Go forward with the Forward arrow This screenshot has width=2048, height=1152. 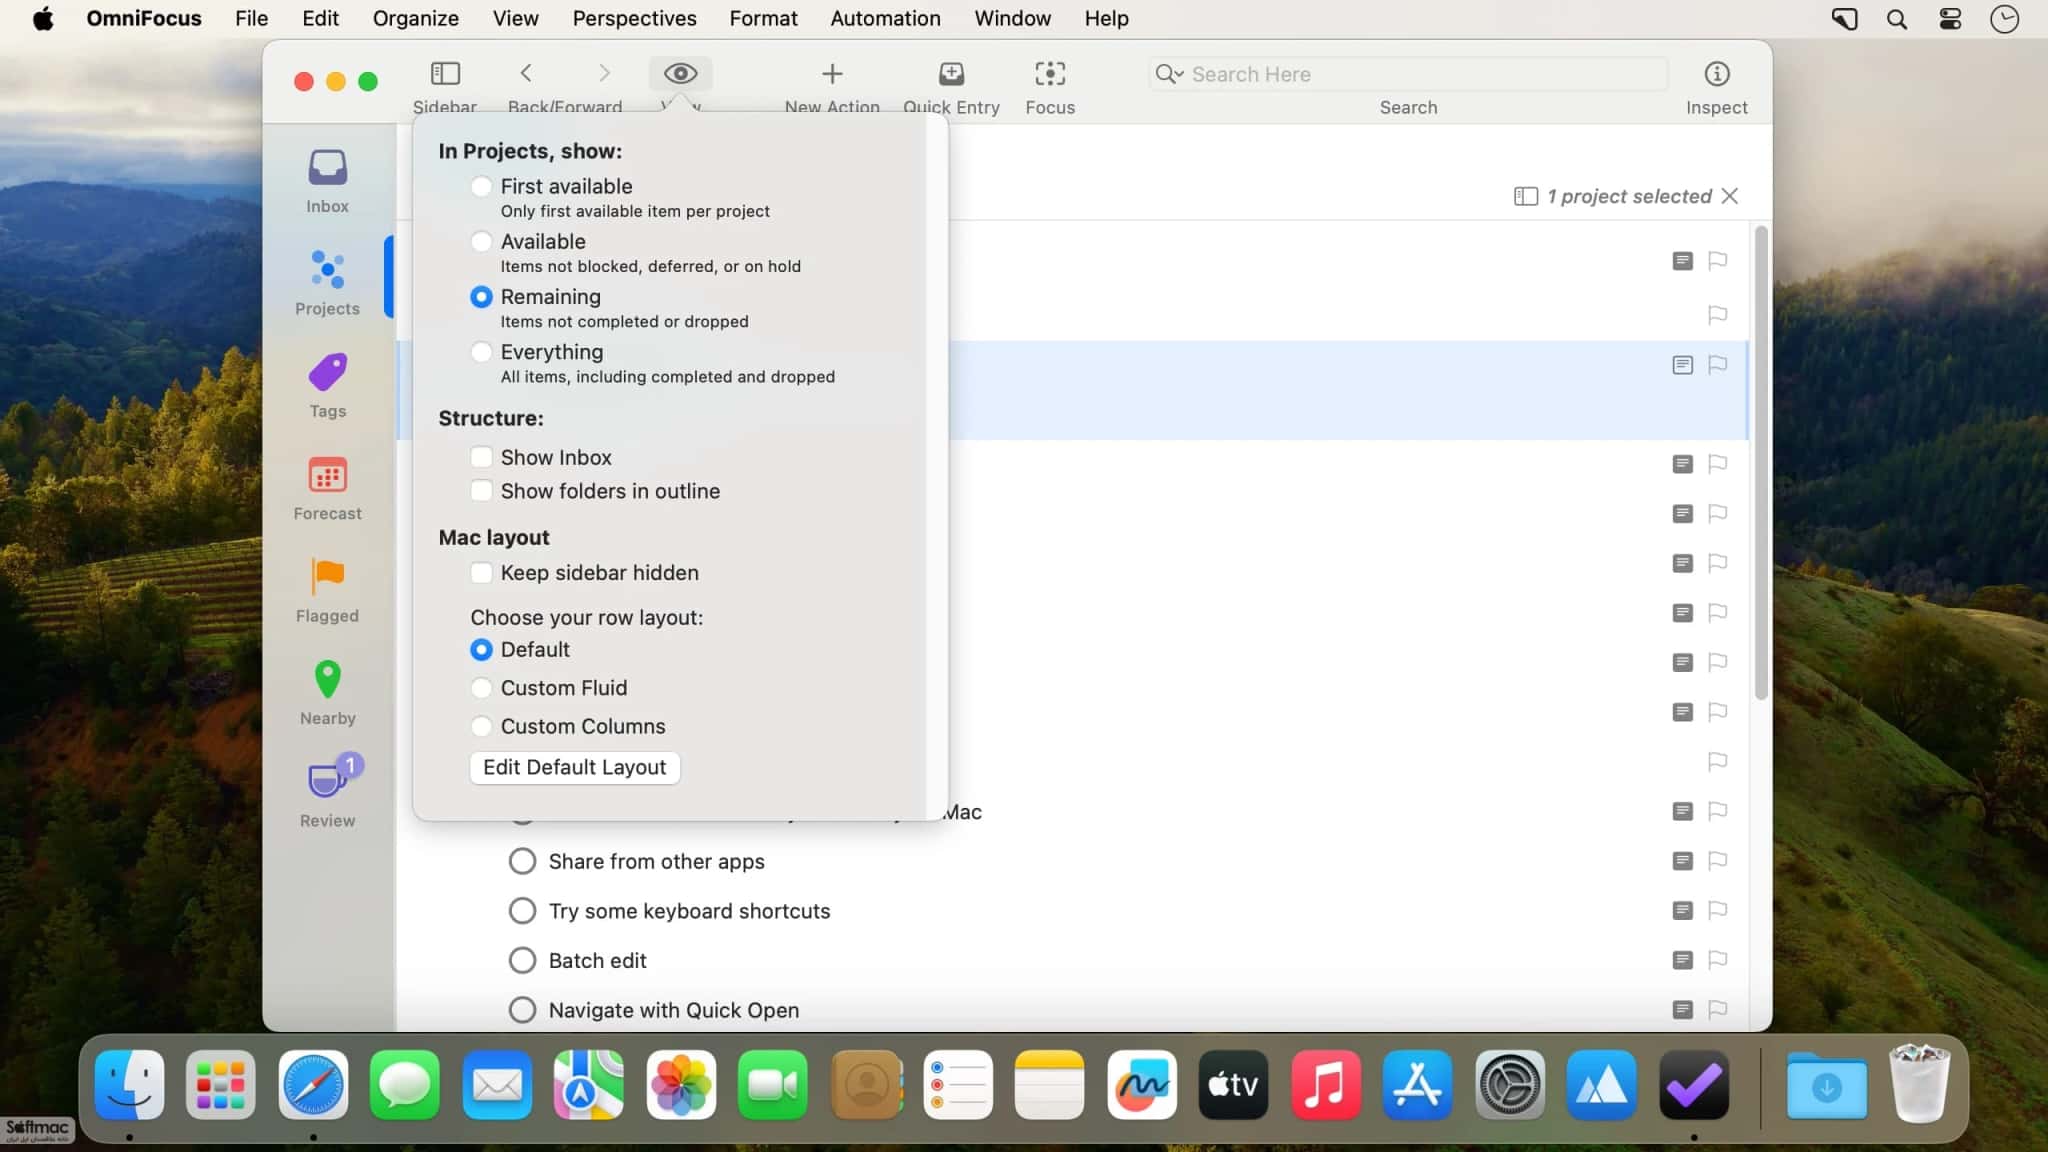click(604, 73)
